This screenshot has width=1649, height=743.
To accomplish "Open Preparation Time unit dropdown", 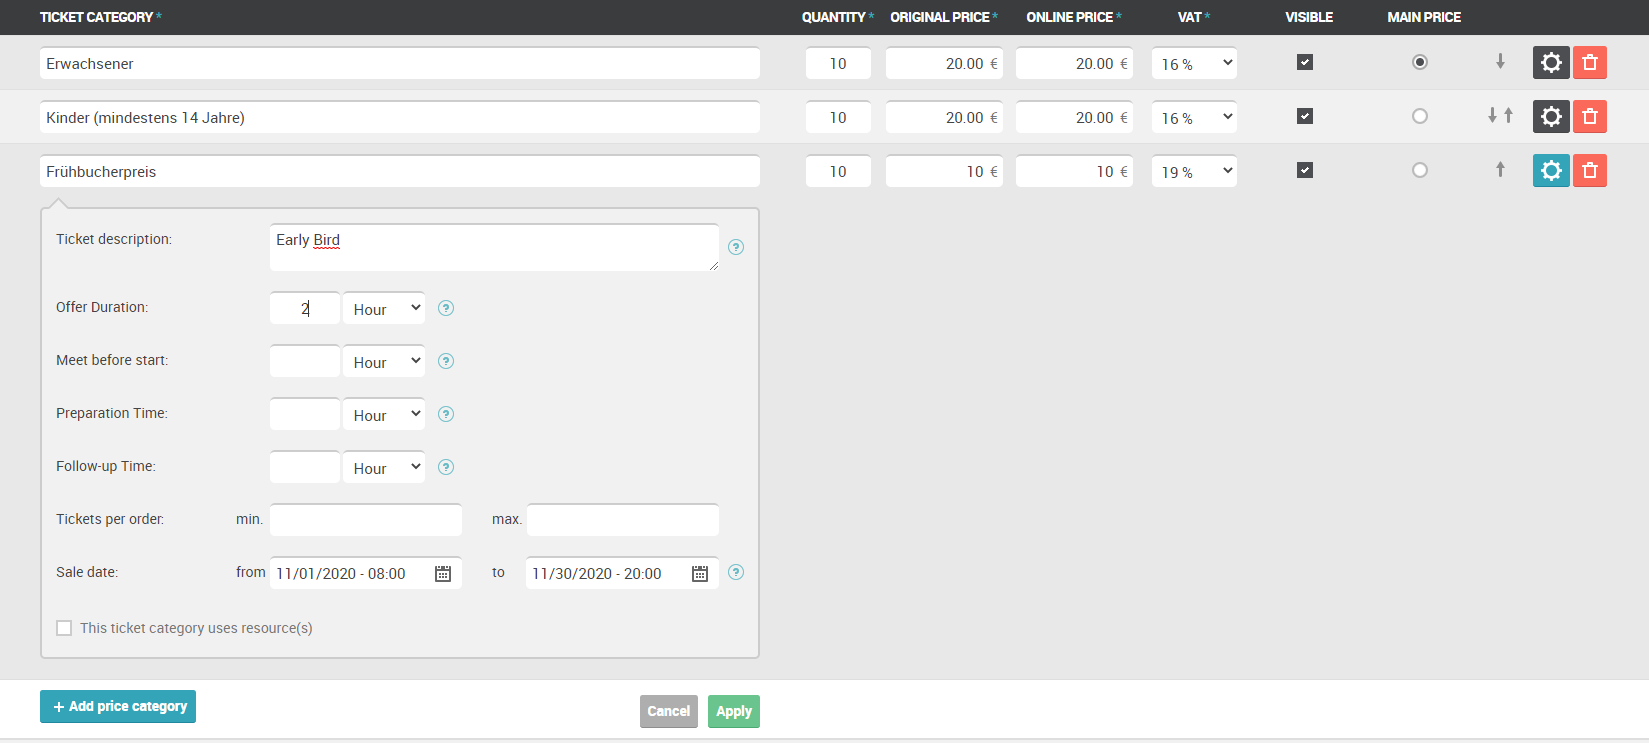I will 384,414.
